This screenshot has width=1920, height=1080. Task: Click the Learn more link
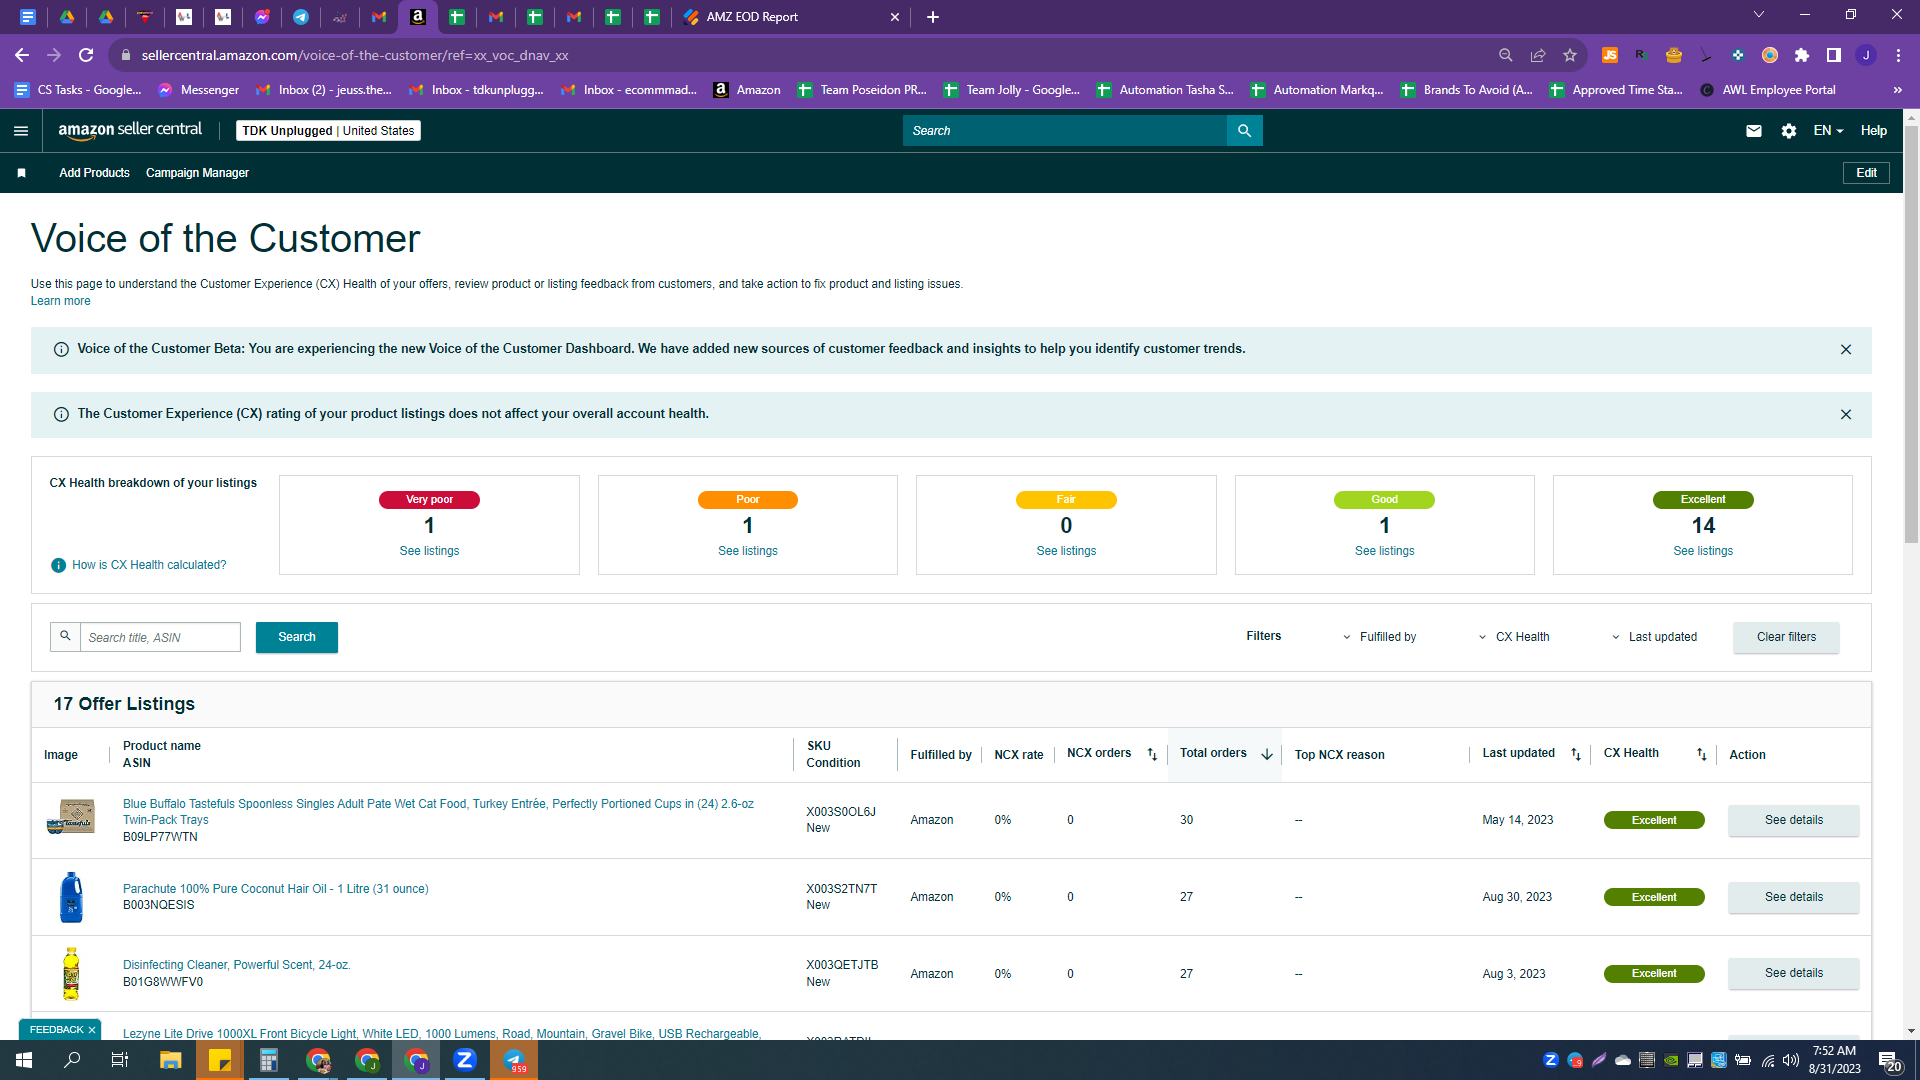(60, 301)
